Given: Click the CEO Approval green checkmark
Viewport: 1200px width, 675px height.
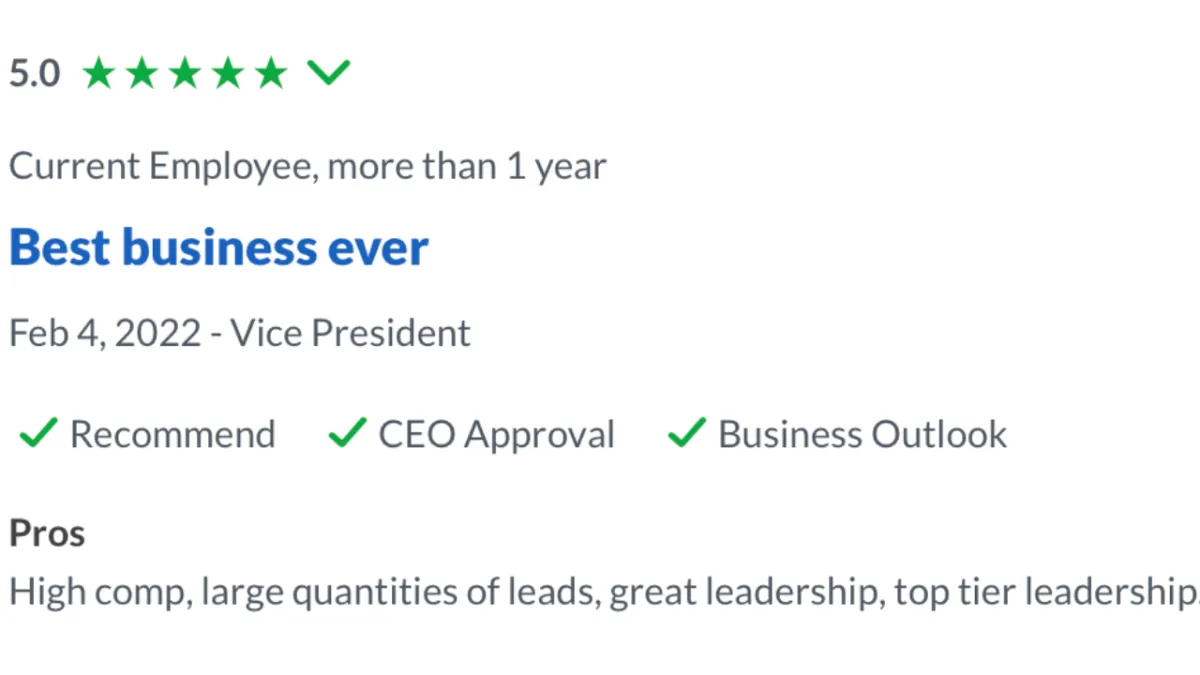Looking at the screenshot, I should tap(347, 434).
